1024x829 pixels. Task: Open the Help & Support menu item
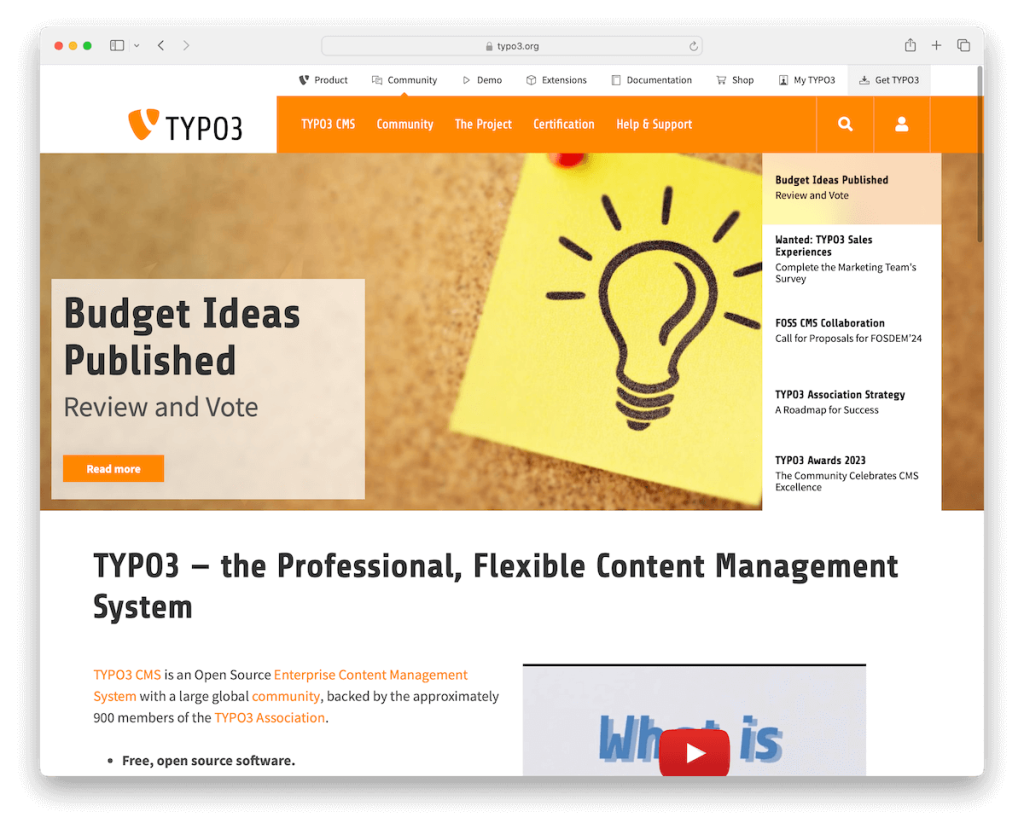(654, 124)
